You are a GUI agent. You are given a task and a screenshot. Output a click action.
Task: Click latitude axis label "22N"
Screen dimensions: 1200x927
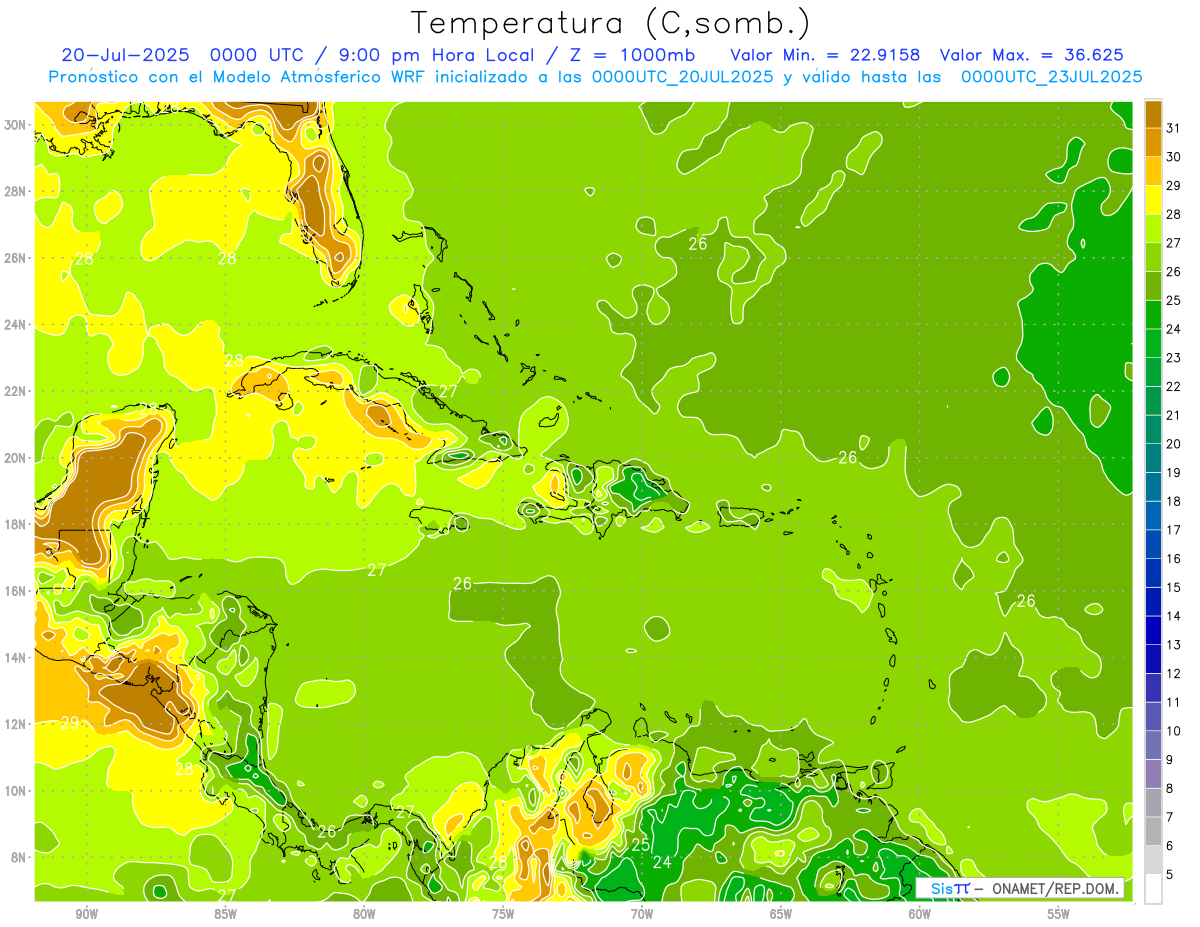click(x=17, y=391)
